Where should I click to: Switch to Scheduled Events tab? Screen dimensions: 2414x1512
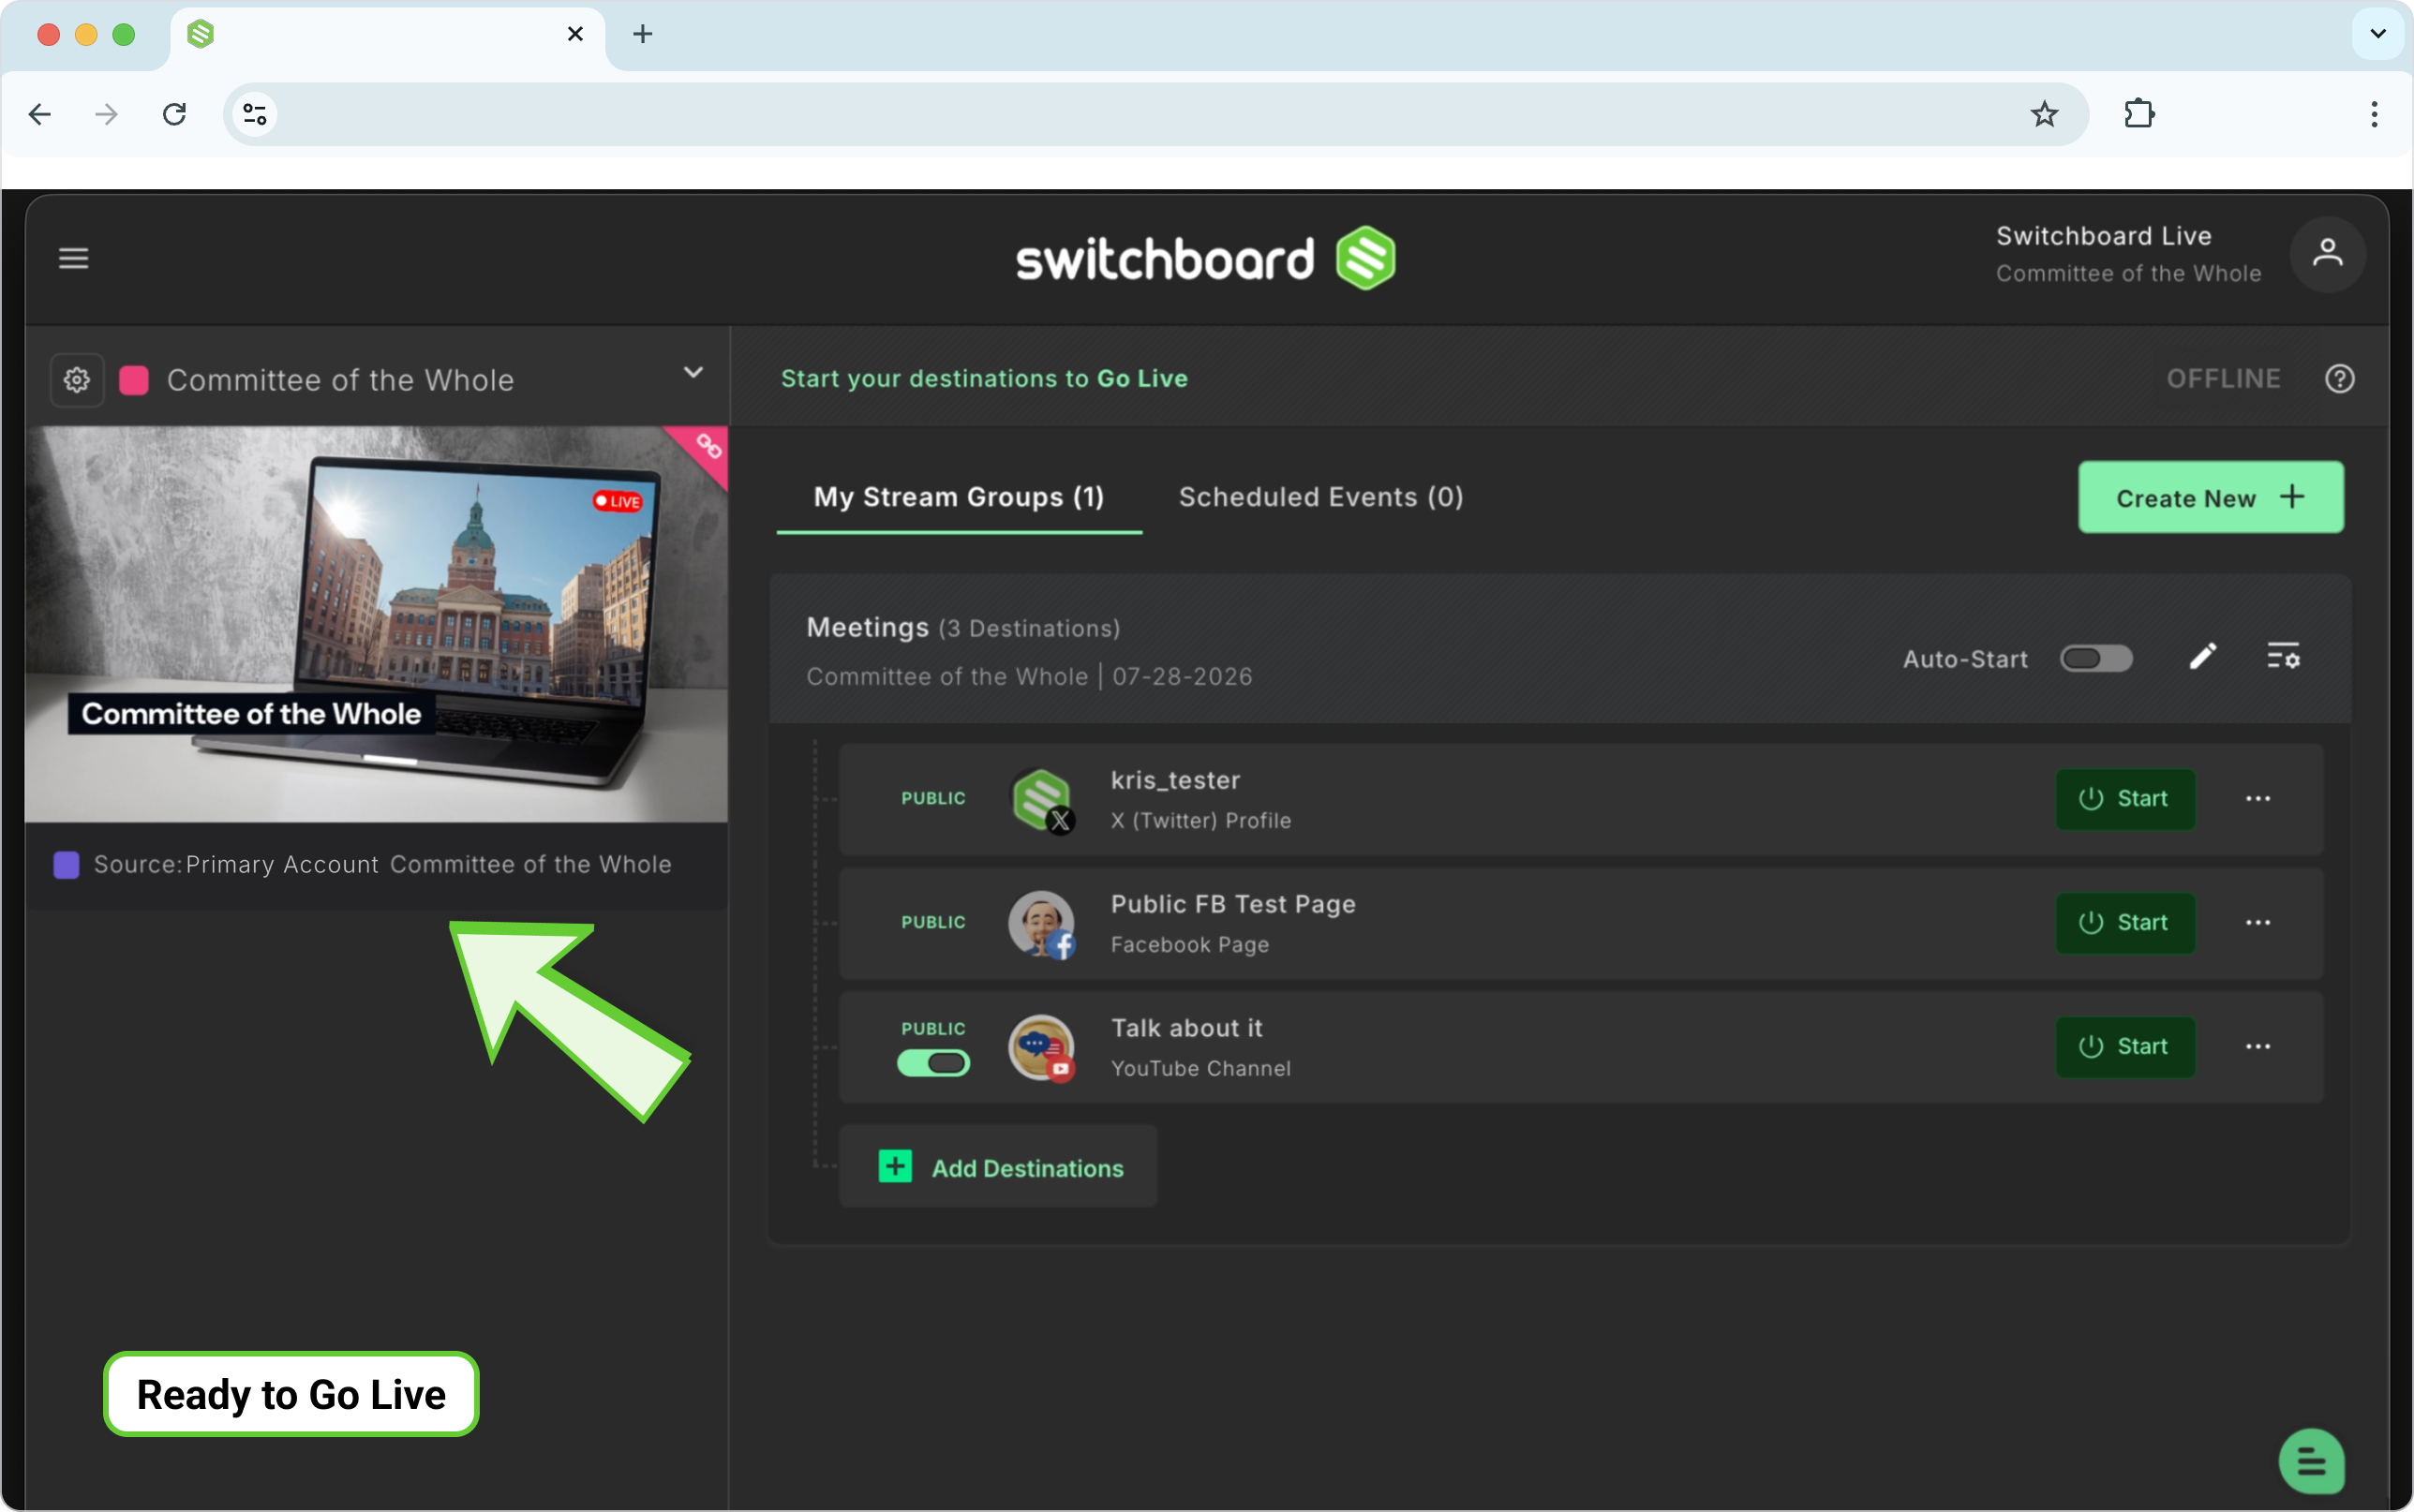[1320, 497]
